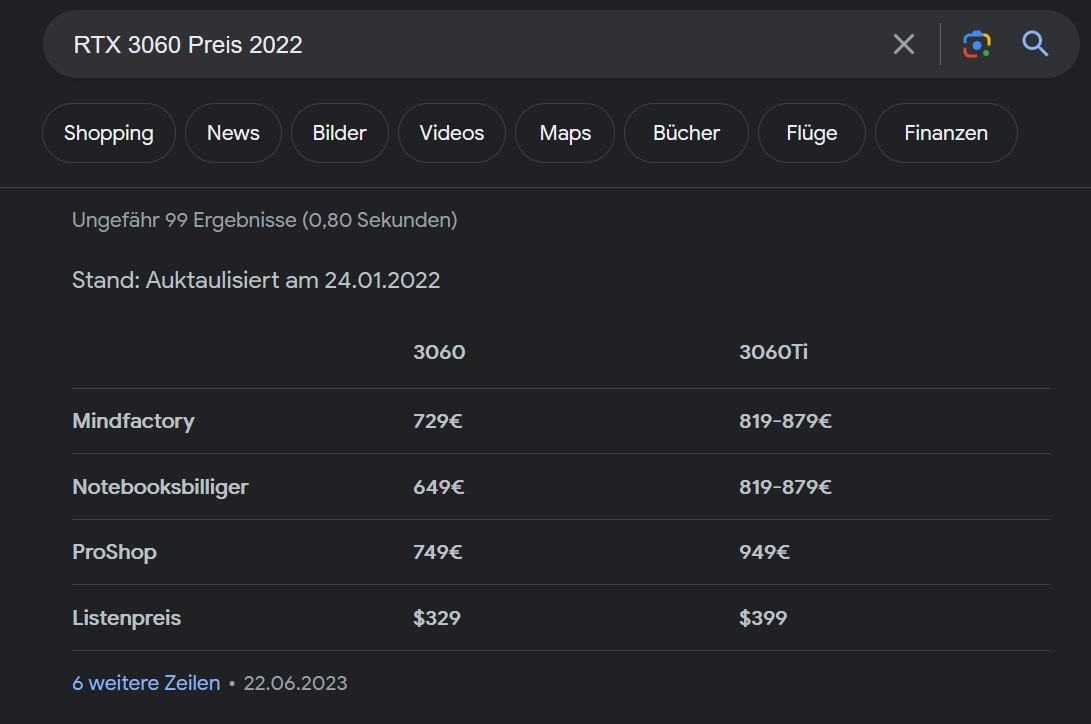Show Bilder image results
The image size is (1091, 724).
339,133
